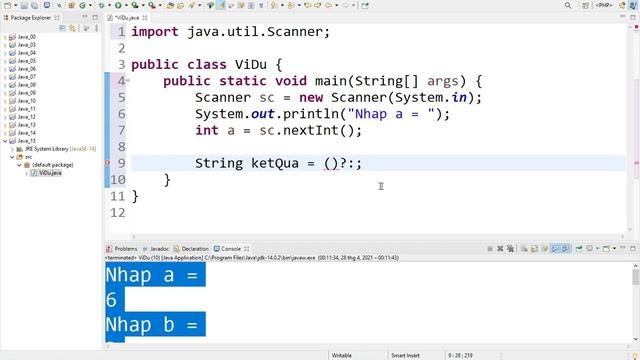This screenshot has width=640, height=360.
Task: Maximize the Console panel
Action: [633, 248]
